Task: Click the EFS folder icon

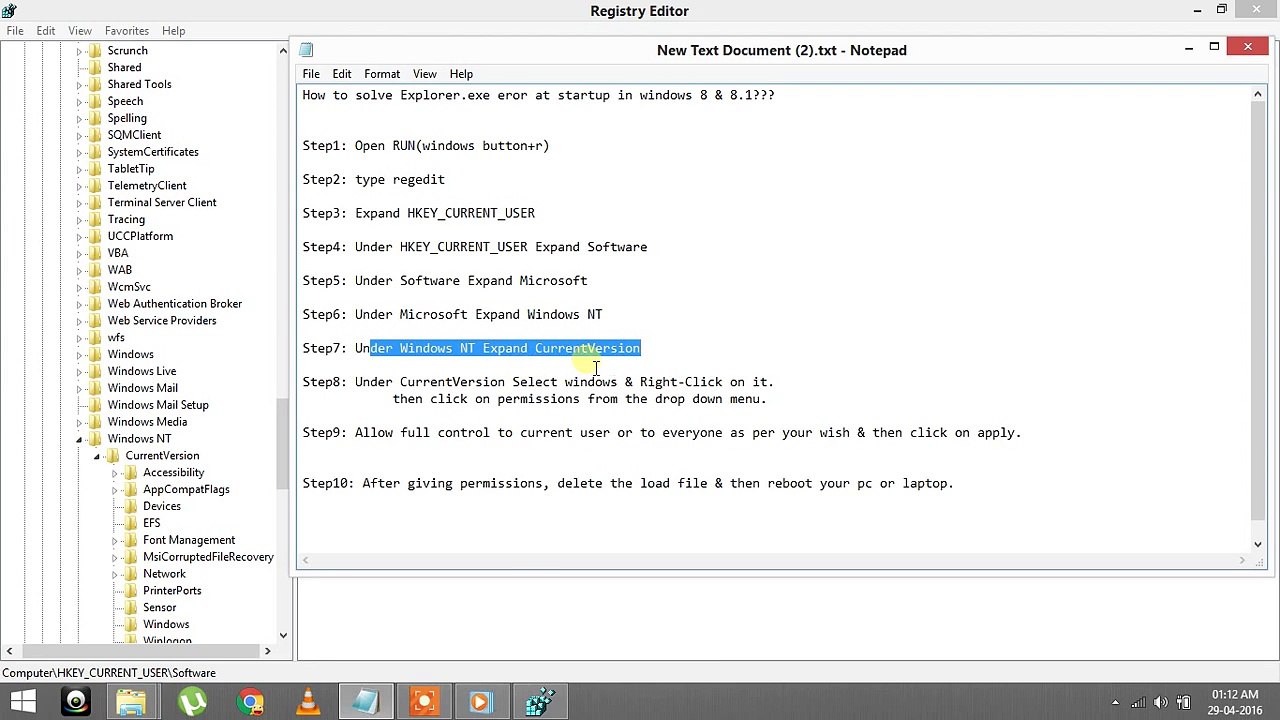Action: 130,523
